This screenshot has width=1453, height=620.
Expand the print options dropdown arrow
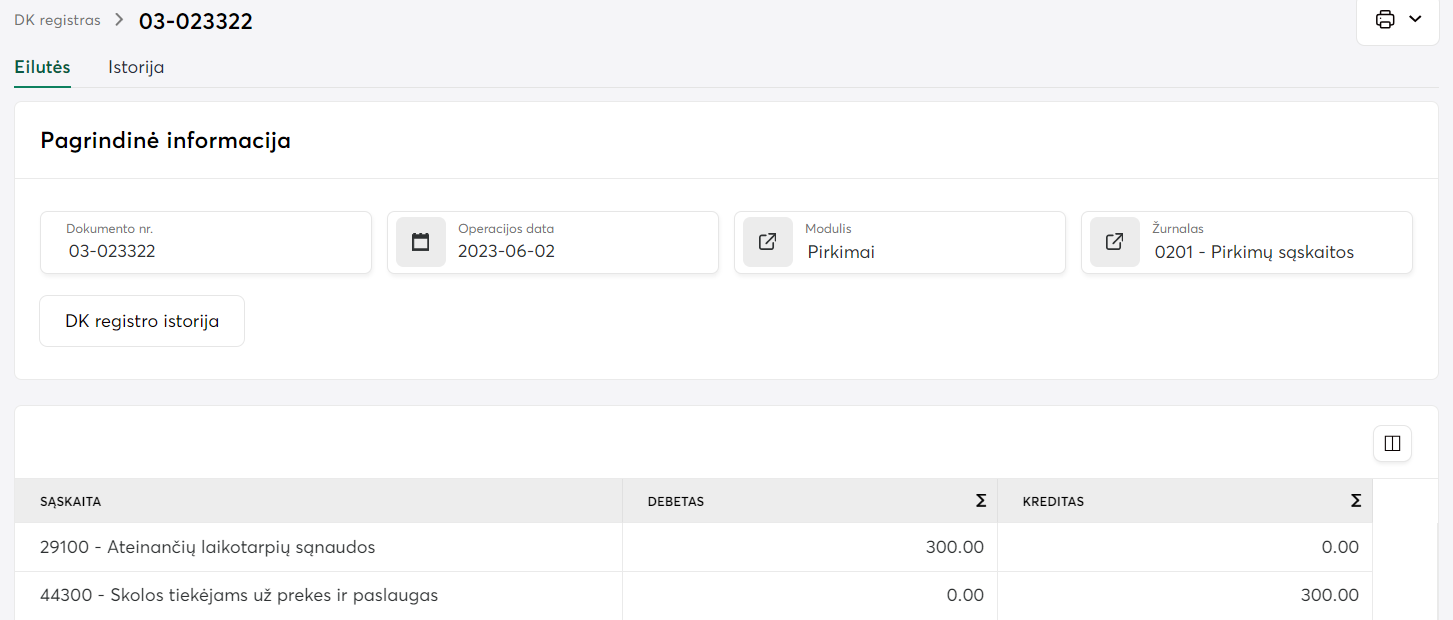coord(1415,20)
